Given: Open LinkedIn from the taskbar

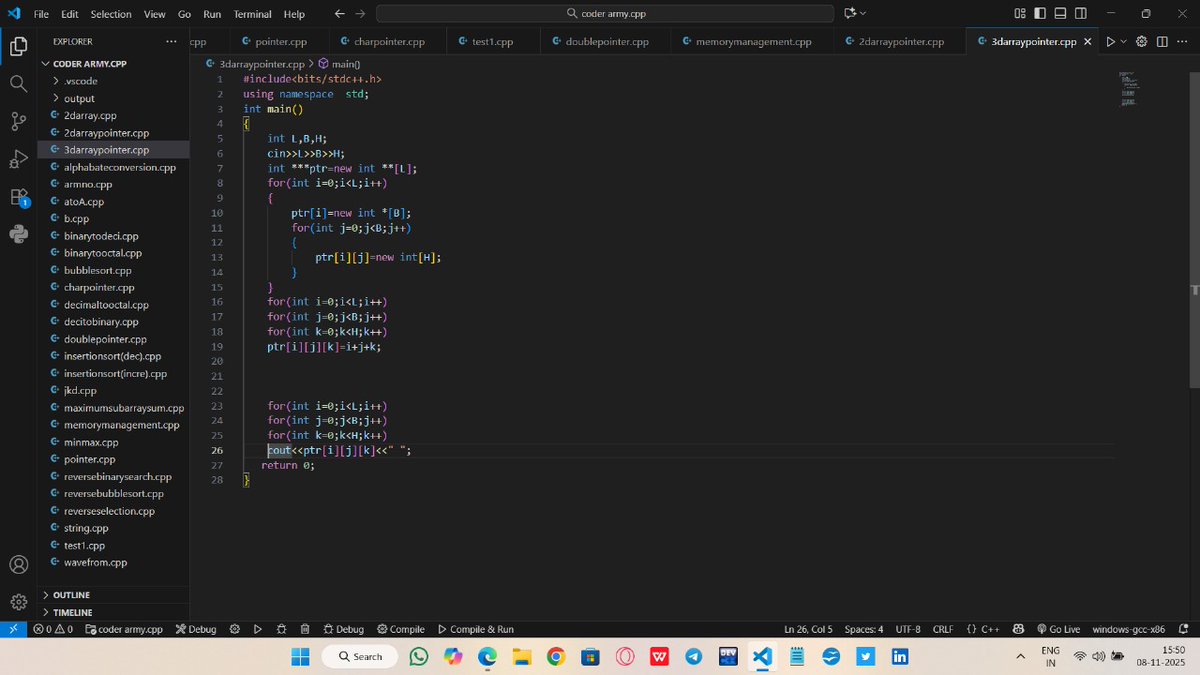Looking at the screenshot, I should coord(899,656).
